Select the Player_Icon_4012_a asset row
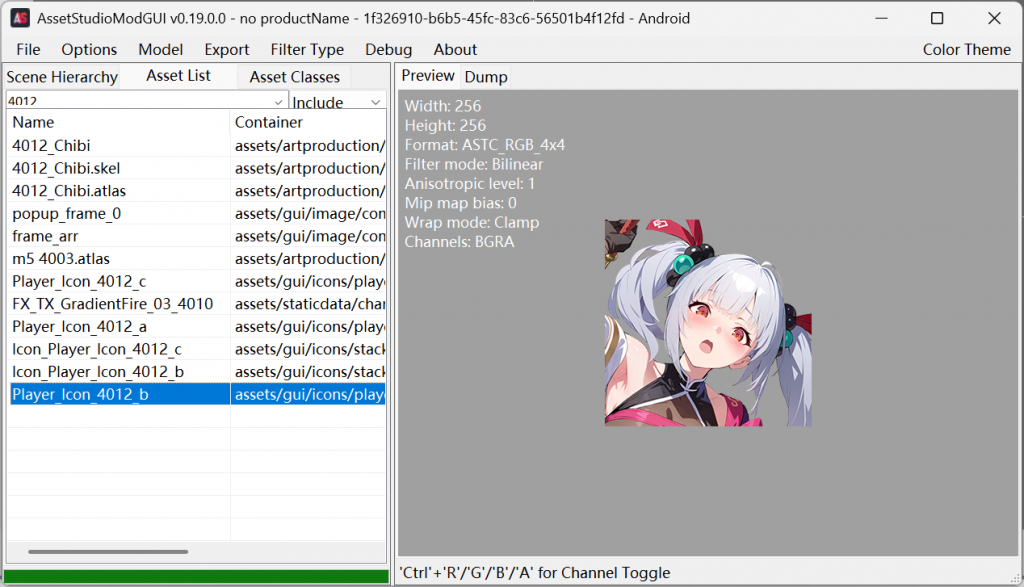1024x587 pixels. [197, 326]
